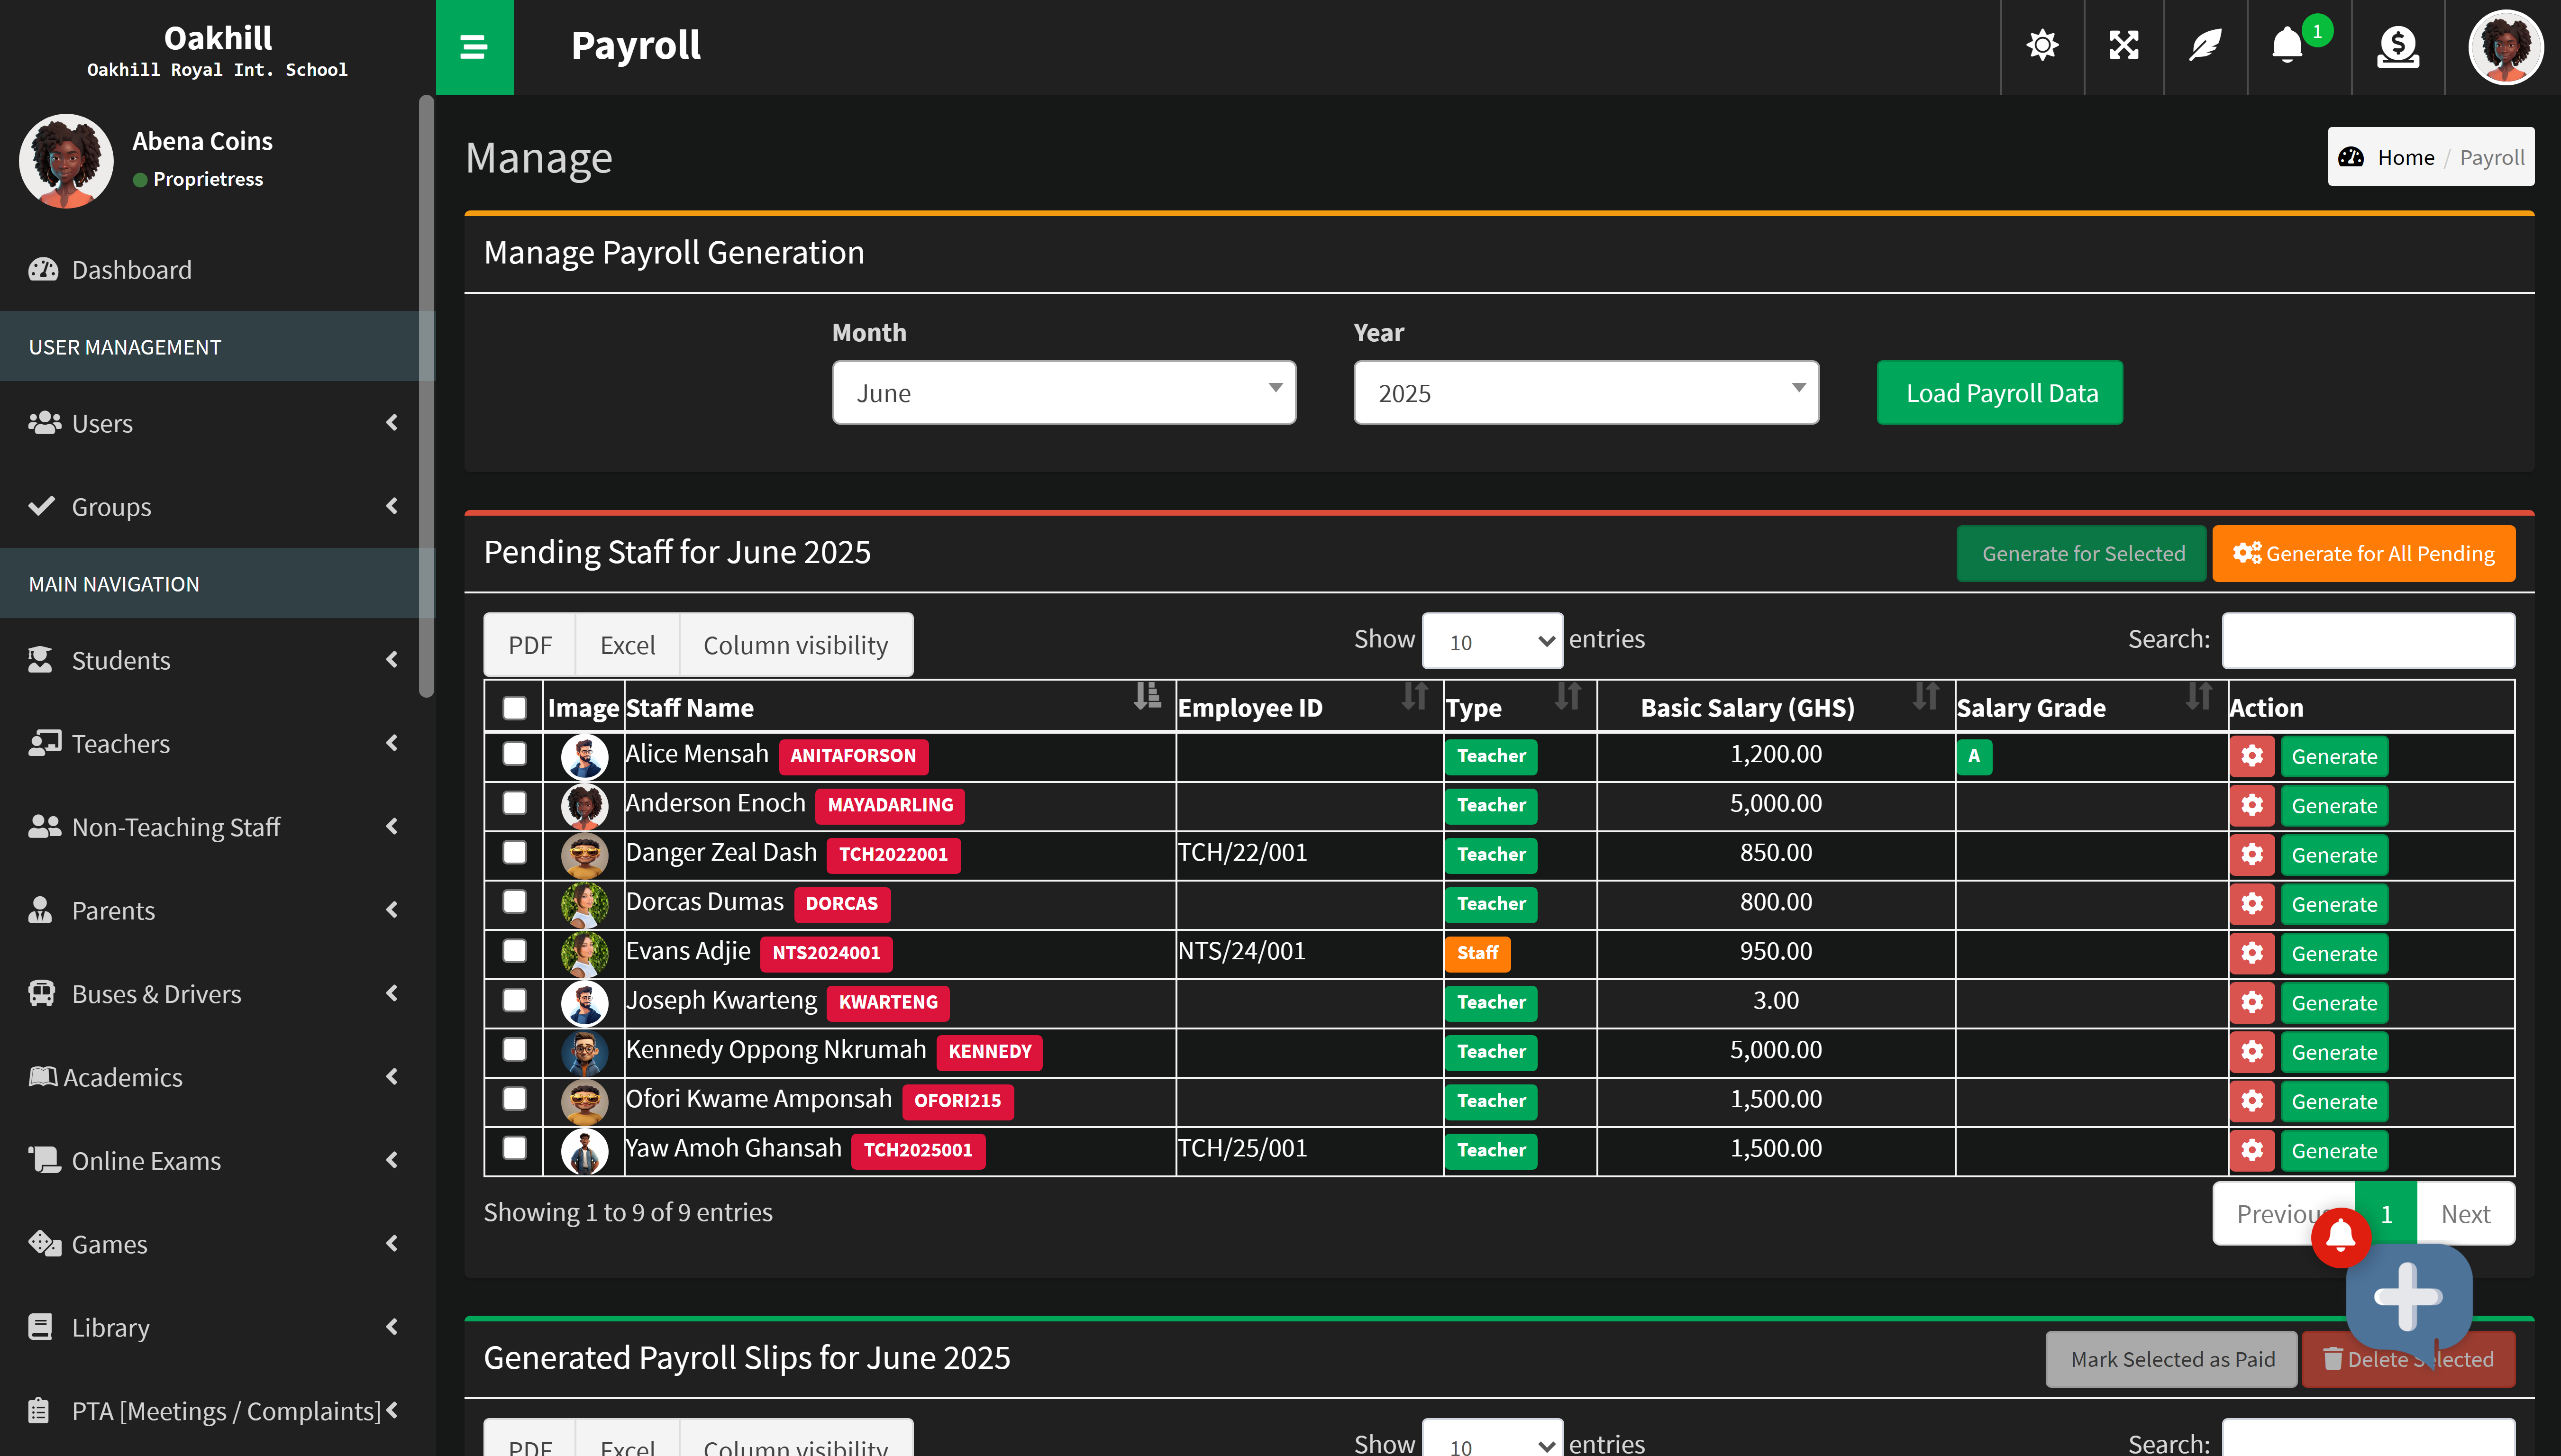Viewport: 2561px width, 1456px height.
Task: Click the fullscreen expand icon
Action: [2123, 46]
